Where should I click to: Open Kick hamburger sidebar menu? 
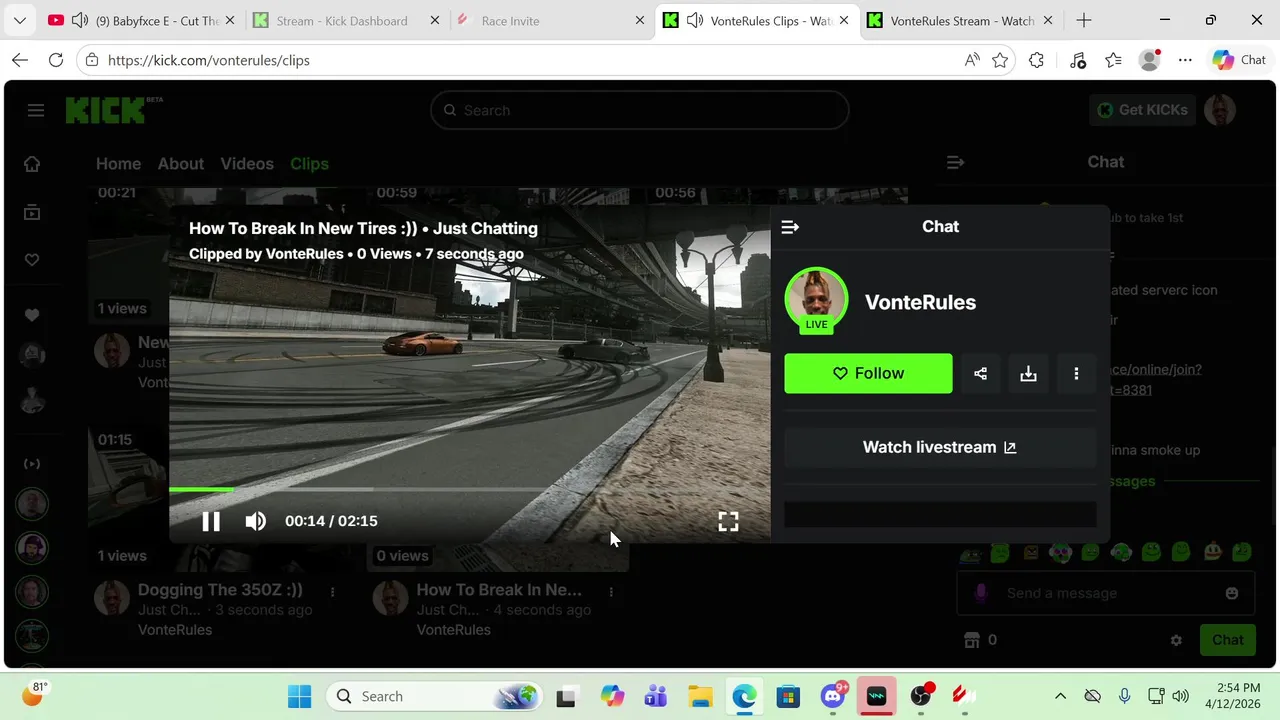coord(36,110)
